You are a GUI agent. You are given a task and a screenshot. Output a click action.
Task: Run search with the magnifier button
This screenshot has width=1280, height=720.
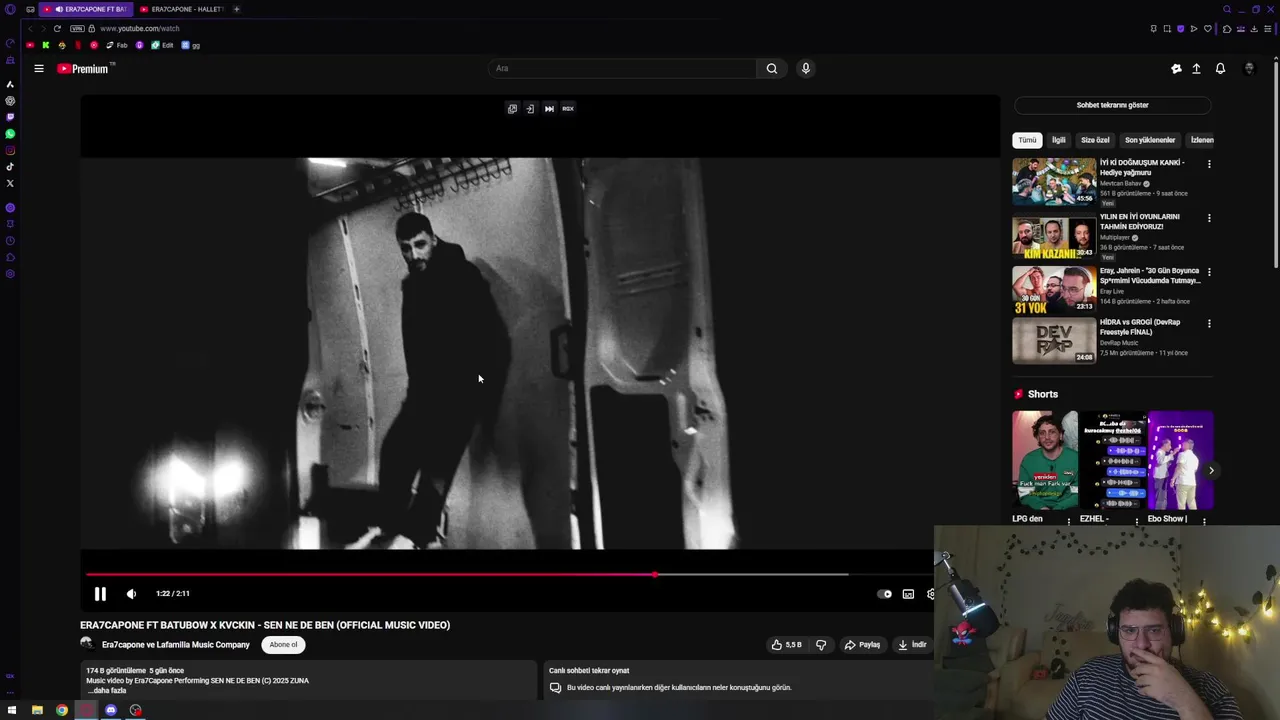pyautogui.click(x=772, y=69)
